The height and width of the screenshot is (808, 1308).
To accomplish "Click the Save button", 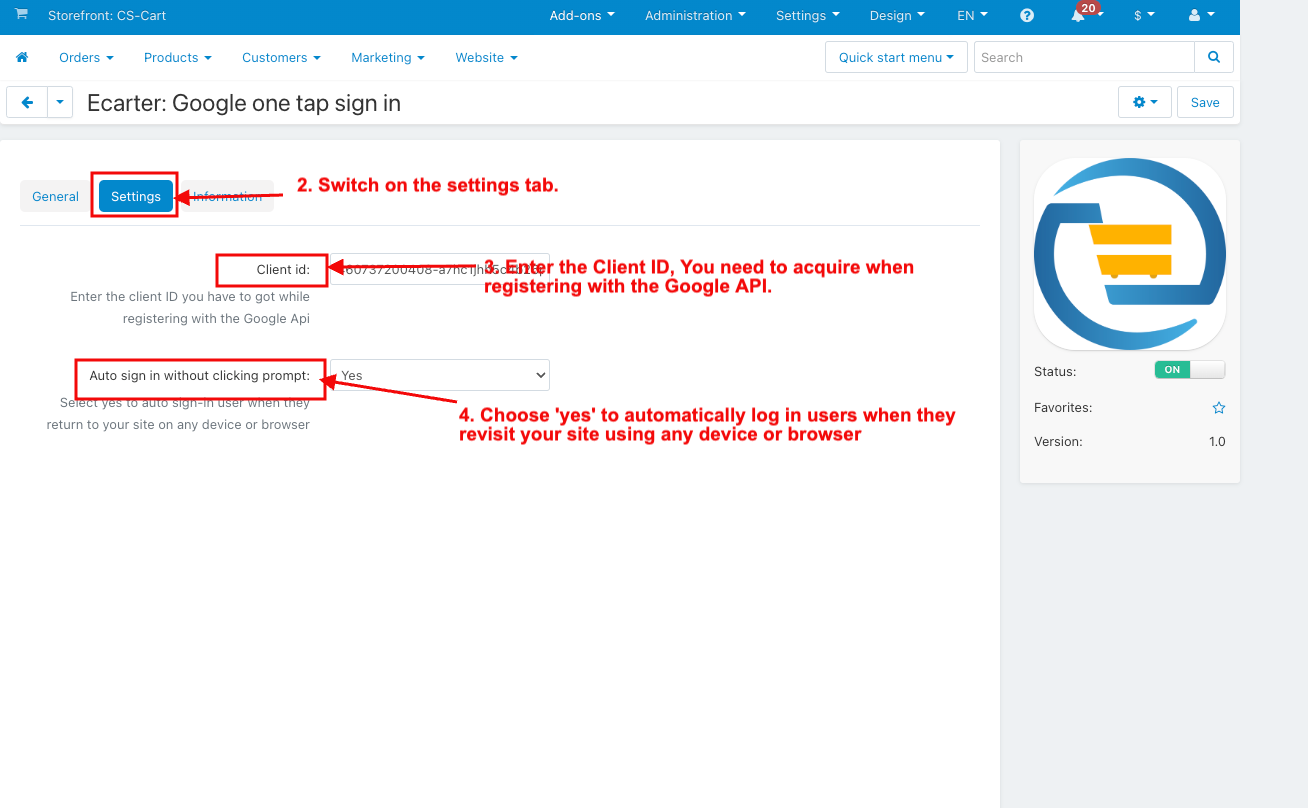I will (1205, 102).
